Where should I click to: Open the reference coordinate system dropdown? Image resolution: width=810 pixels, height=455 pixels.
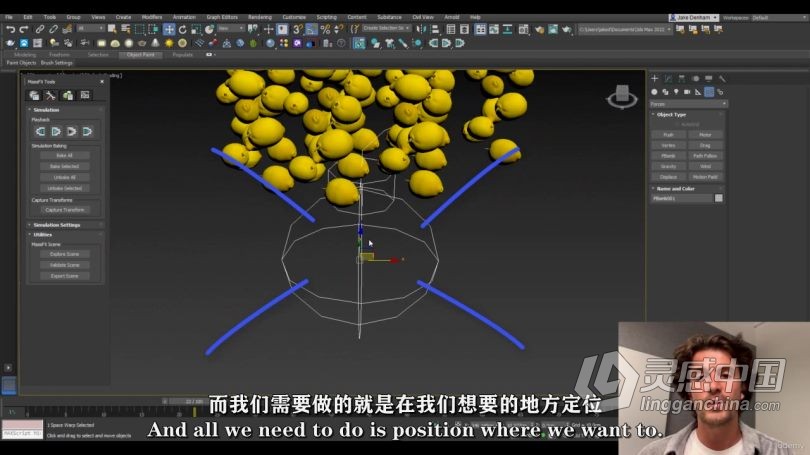(231, 29)
